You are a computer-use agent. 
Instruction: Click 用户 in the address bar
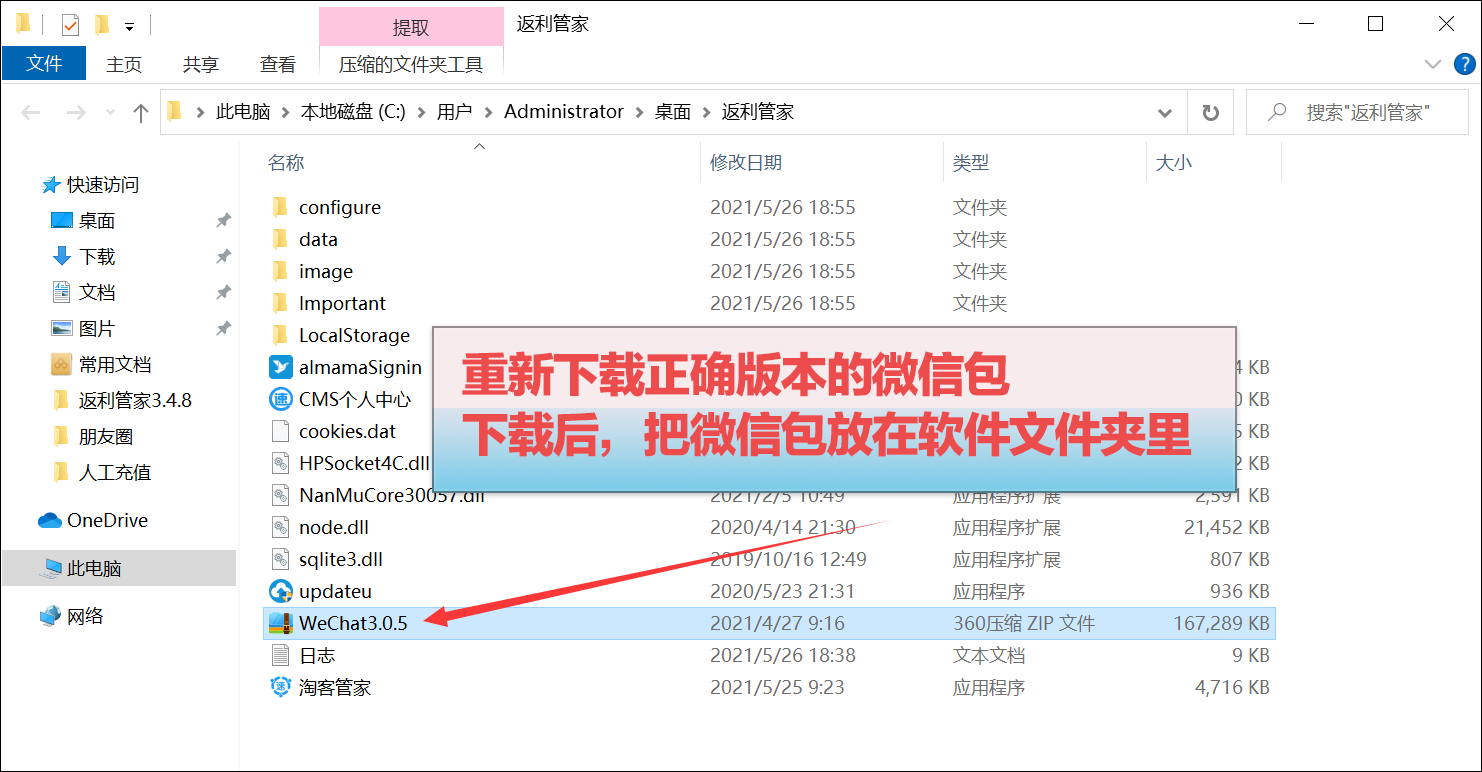[x=454, y=112]
